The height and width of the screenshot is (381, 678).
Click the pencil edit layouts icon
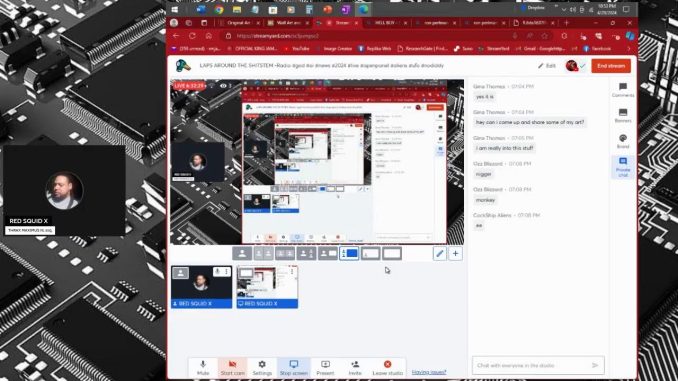(439, 253)
